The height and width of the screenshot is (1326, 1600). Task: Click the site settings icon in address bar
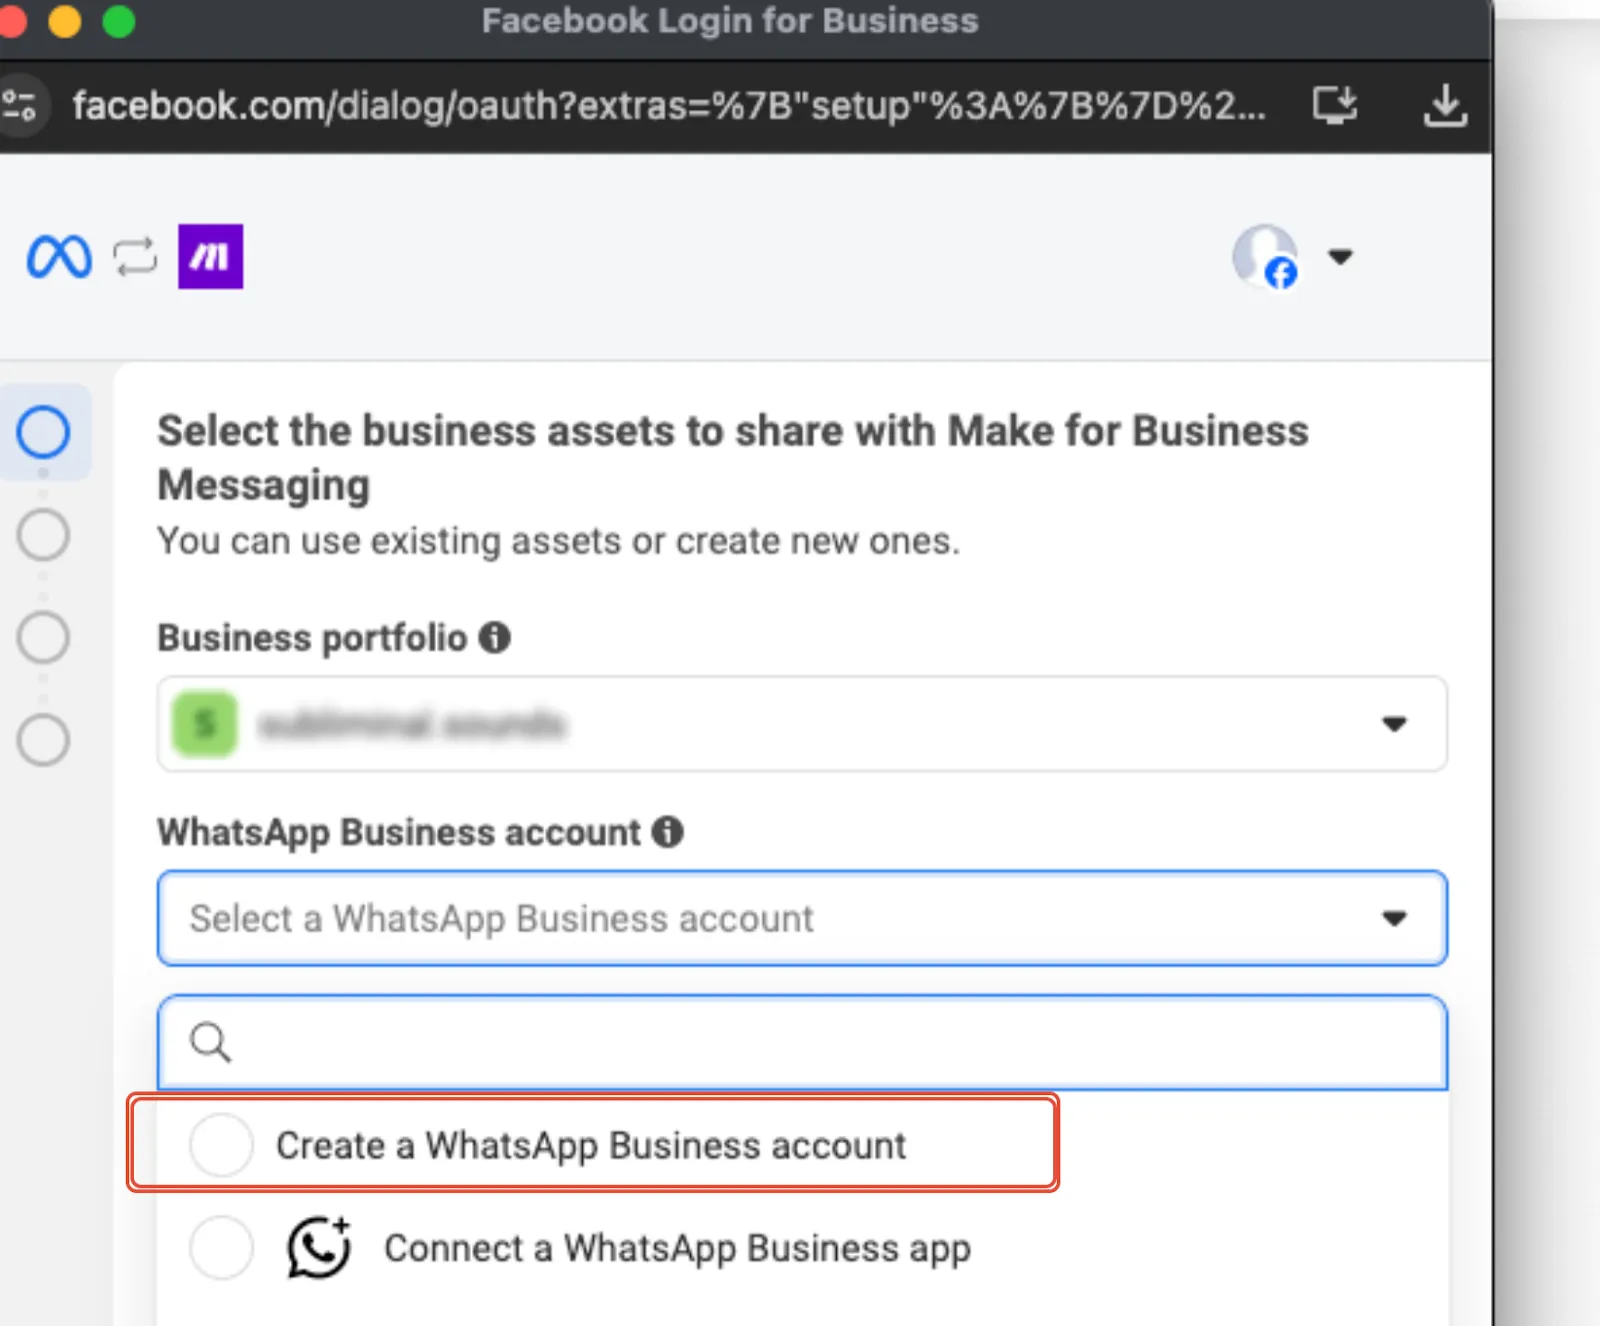coord(18,105)
